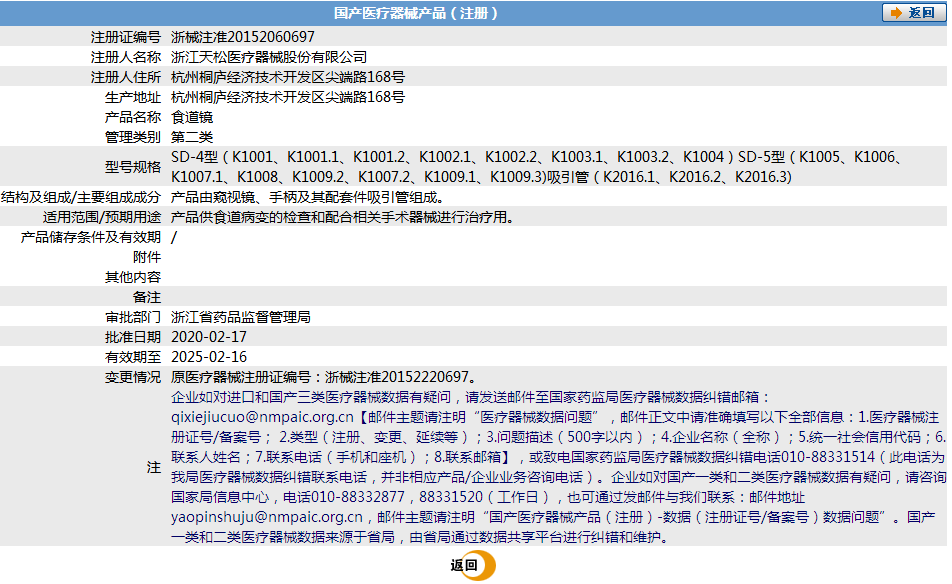
Task: Select registration number 浙械注准20152060697
Action: click(x=243, y=37)
